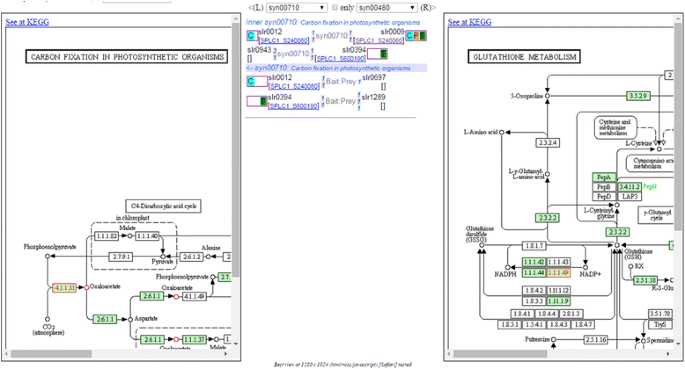Image resolution: width=685 pixels, height=369 pixels.
Task: Select enzyme box 2.8.1.3
Action: pos(571,314)
